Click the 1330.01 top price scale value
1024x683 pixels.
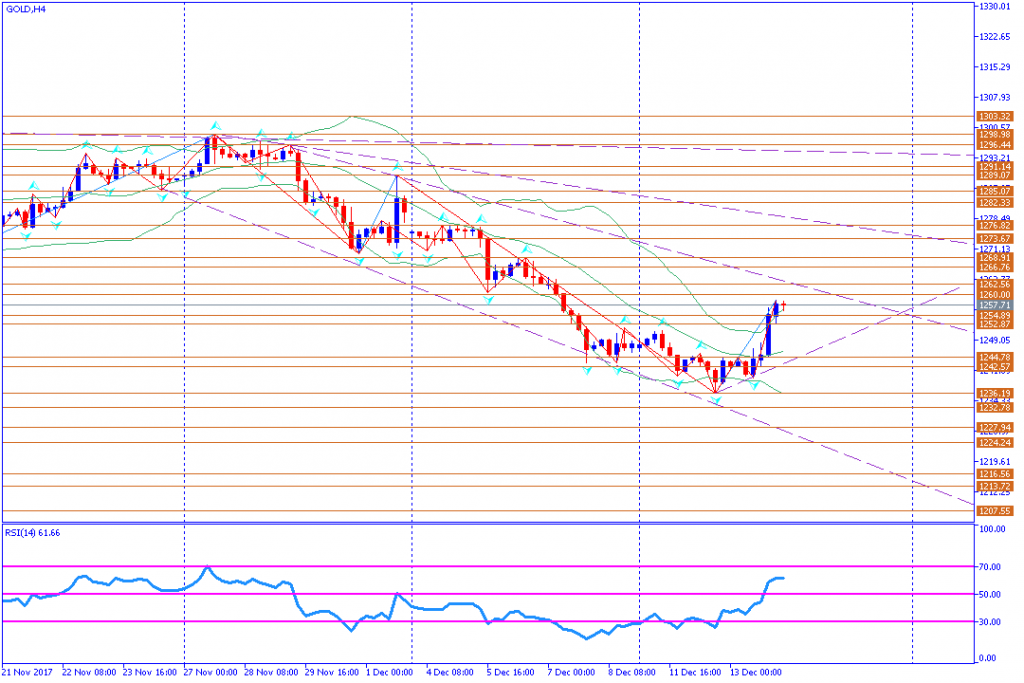(x=995, y=7)
